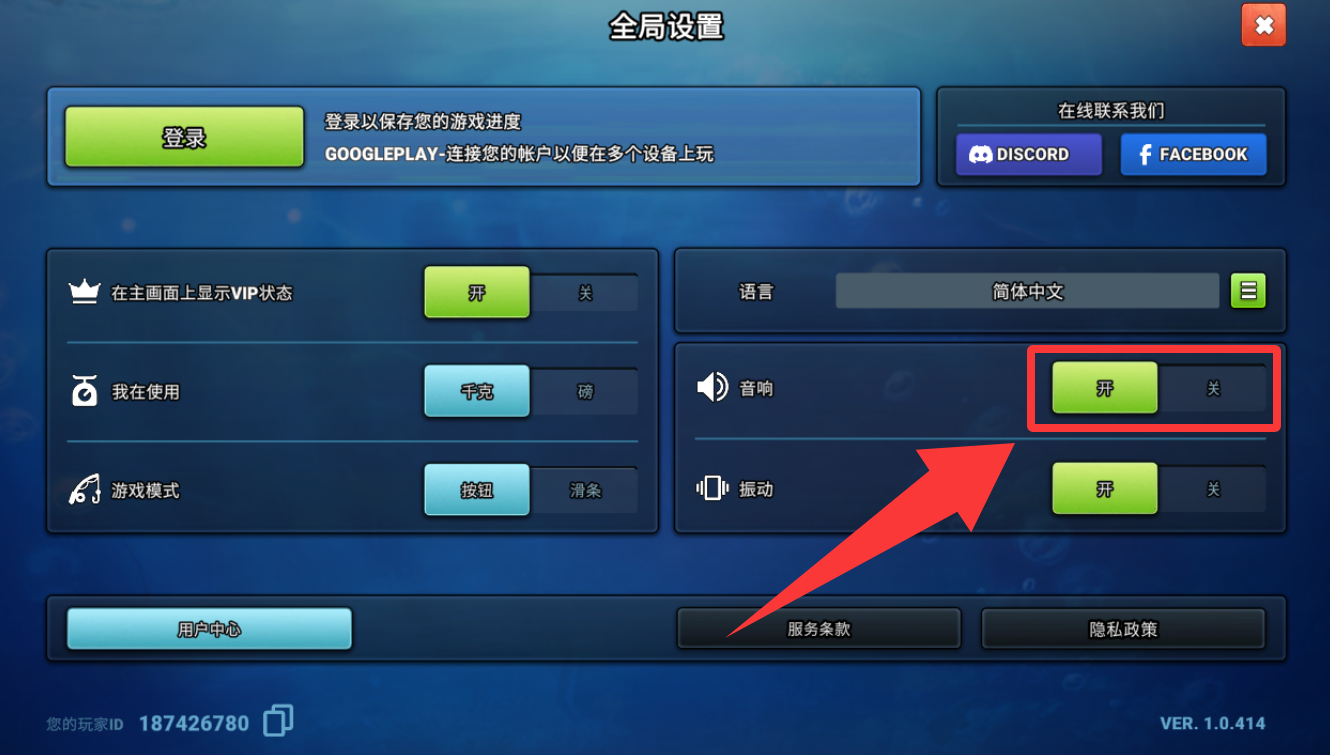This screenshot has height=755, width=1330.
Task: Disable VIP status display with 关
Action: (585, 293)
